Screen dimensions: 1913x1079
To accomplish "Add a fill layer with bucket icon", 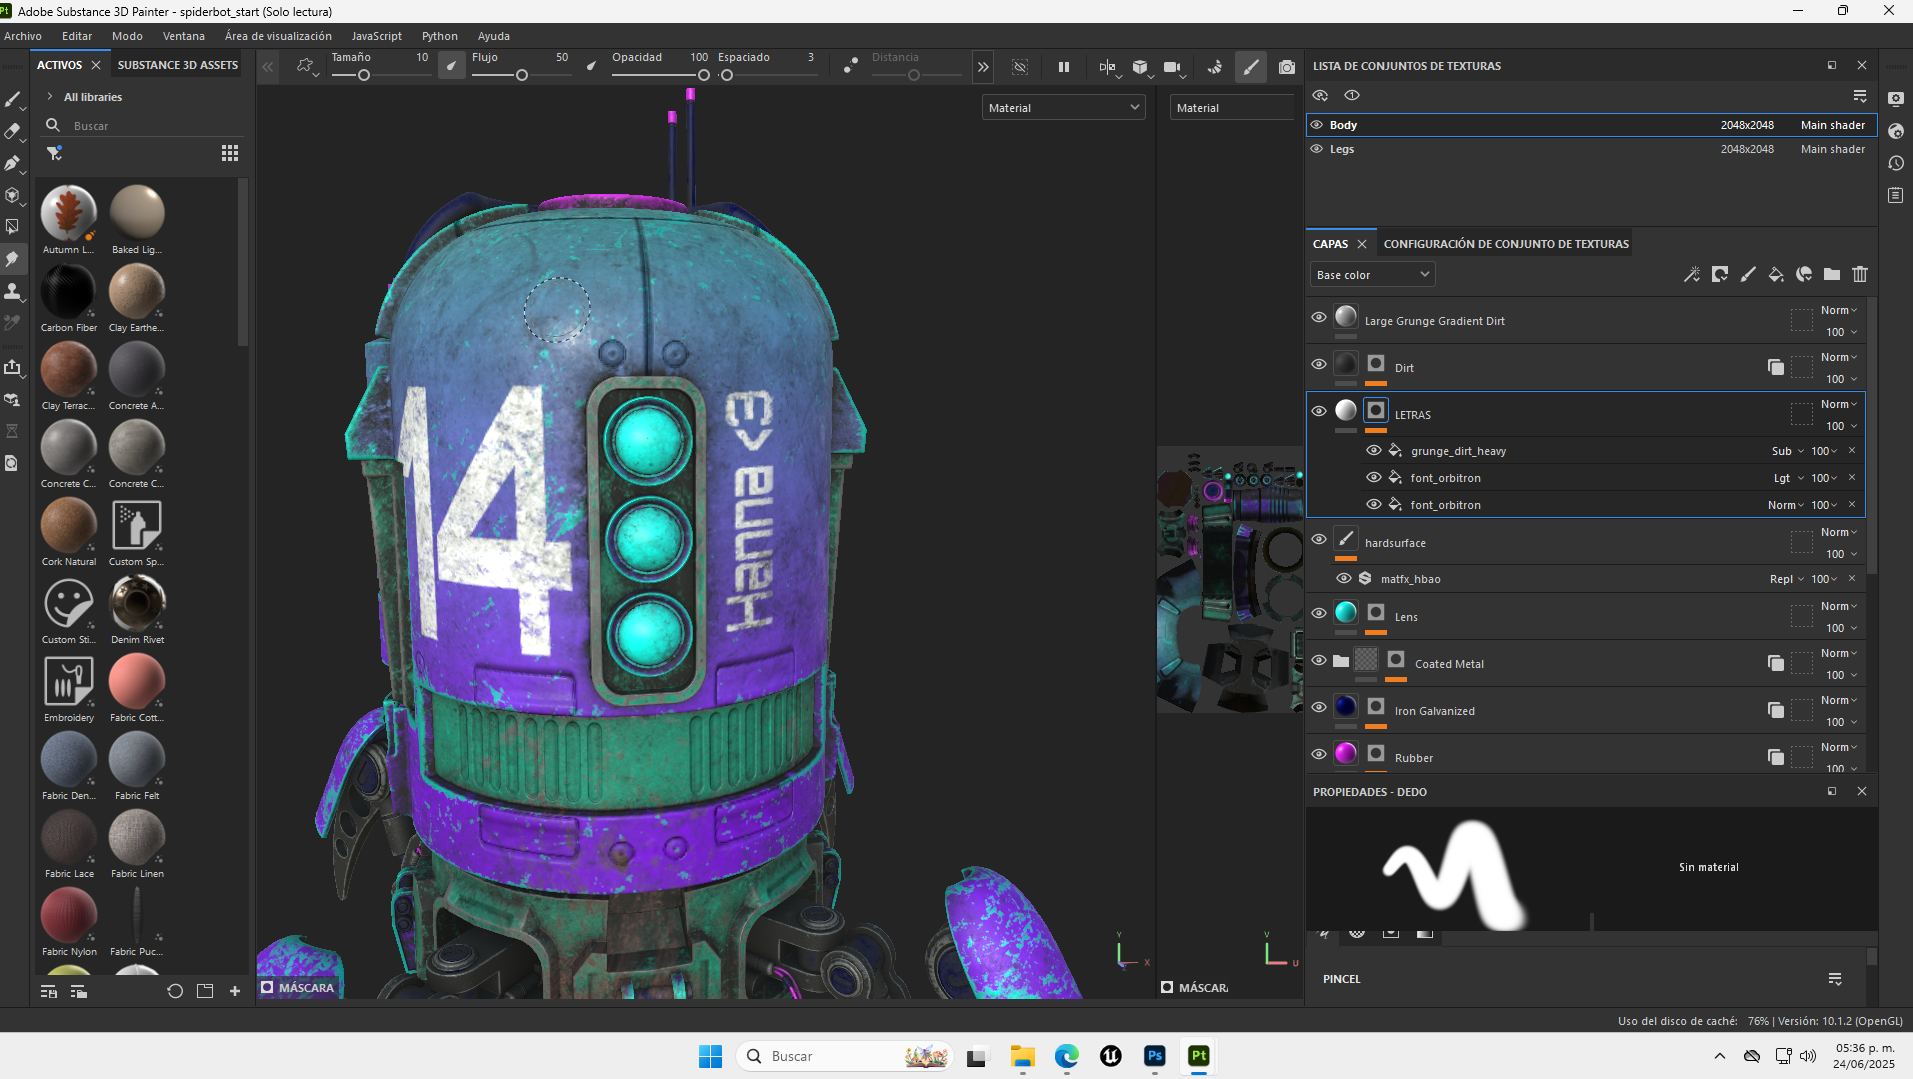I will [x=1776, y=274].
